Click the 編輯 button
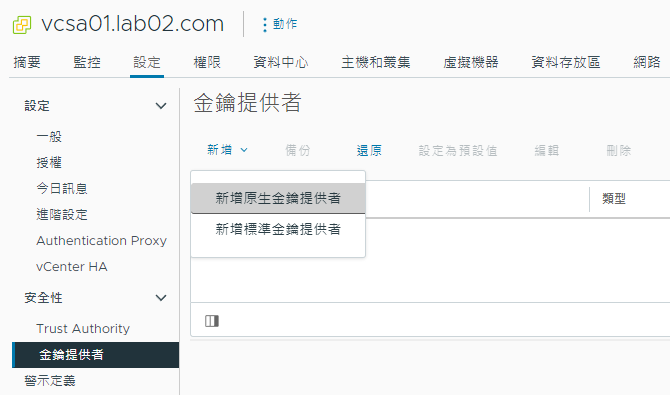The width and height of the screenshot is (670, 395). click(x=547, y=150)
